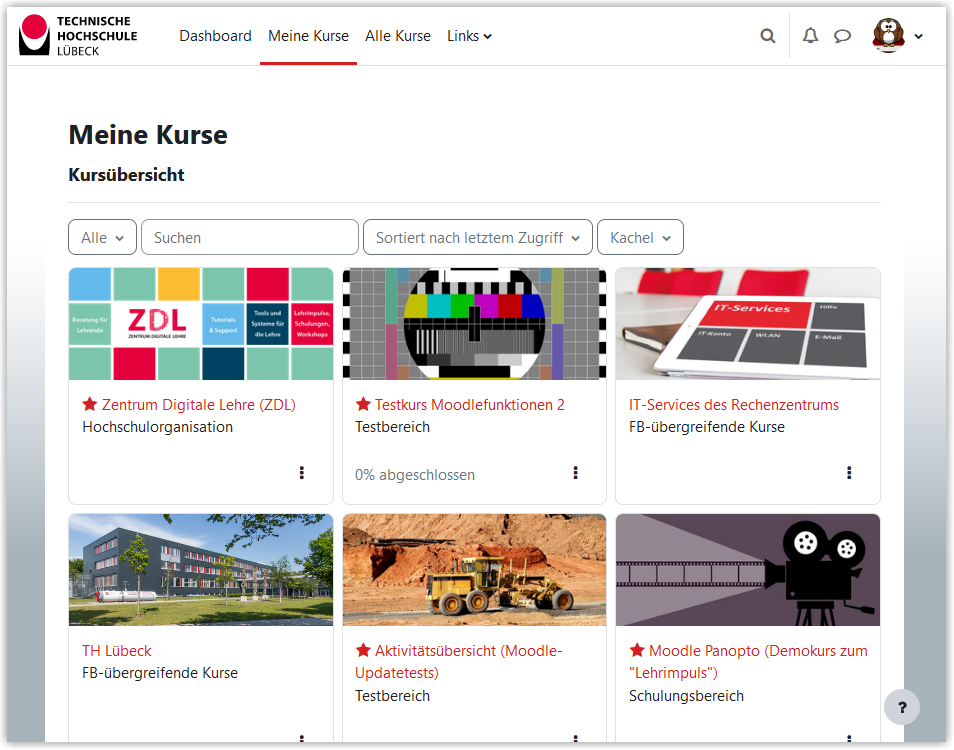Viewport: 954px width, 750px height.
Task: Open actions menu for Zentrum Digitale Lehre card
Action: coord(302,473)
